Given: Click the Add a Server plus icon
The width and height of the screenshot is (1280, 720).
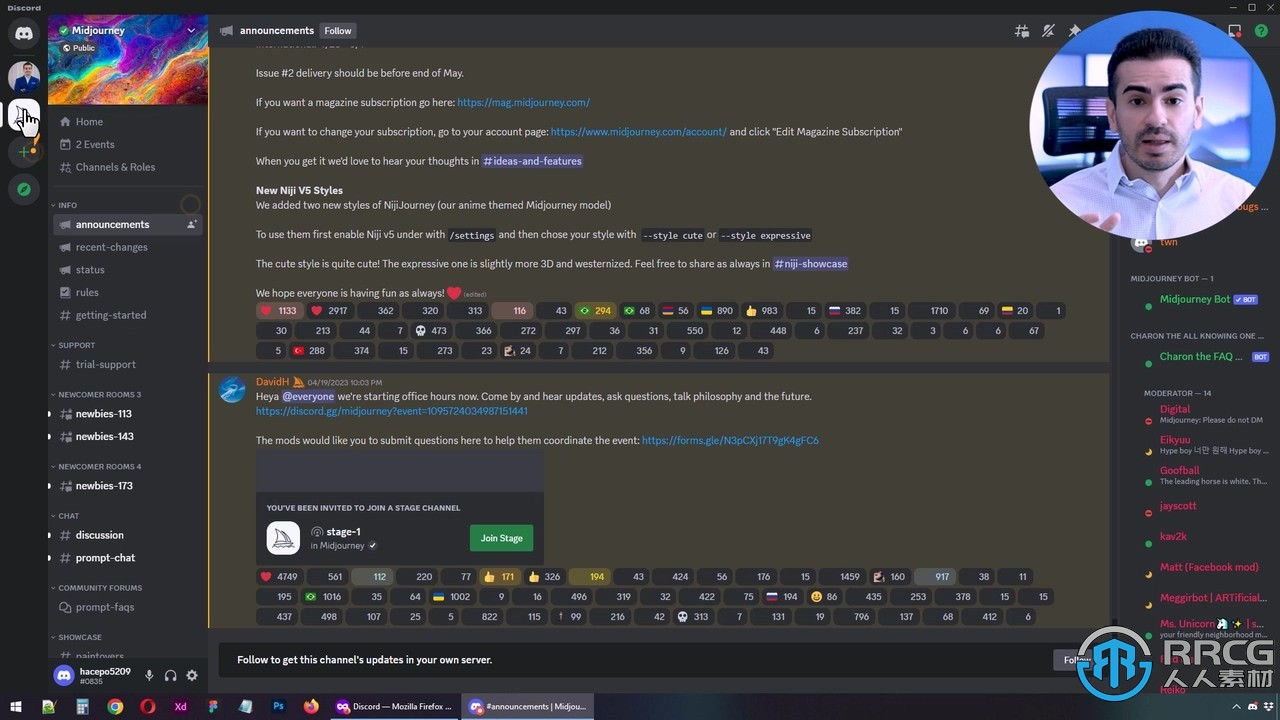Looking at the screenshot, I should [24, 152].
